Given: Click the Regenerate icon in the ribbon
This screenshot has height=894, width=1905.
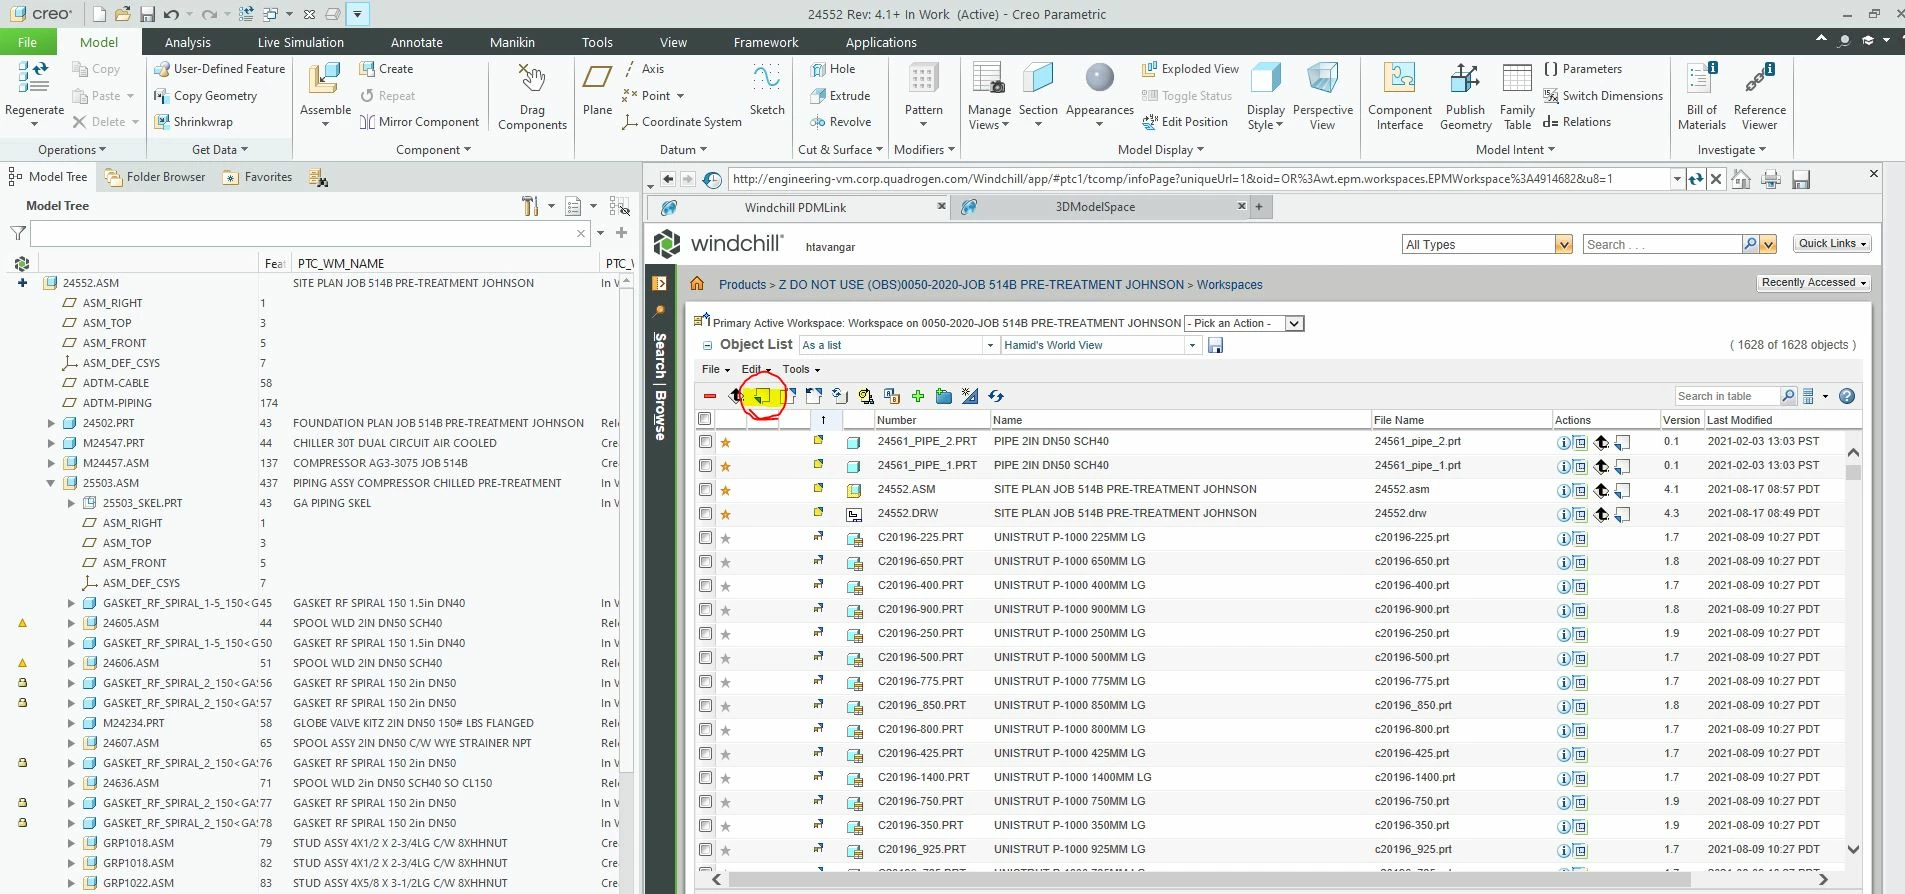Looking at the screenshot, I should tap(34, 79).
